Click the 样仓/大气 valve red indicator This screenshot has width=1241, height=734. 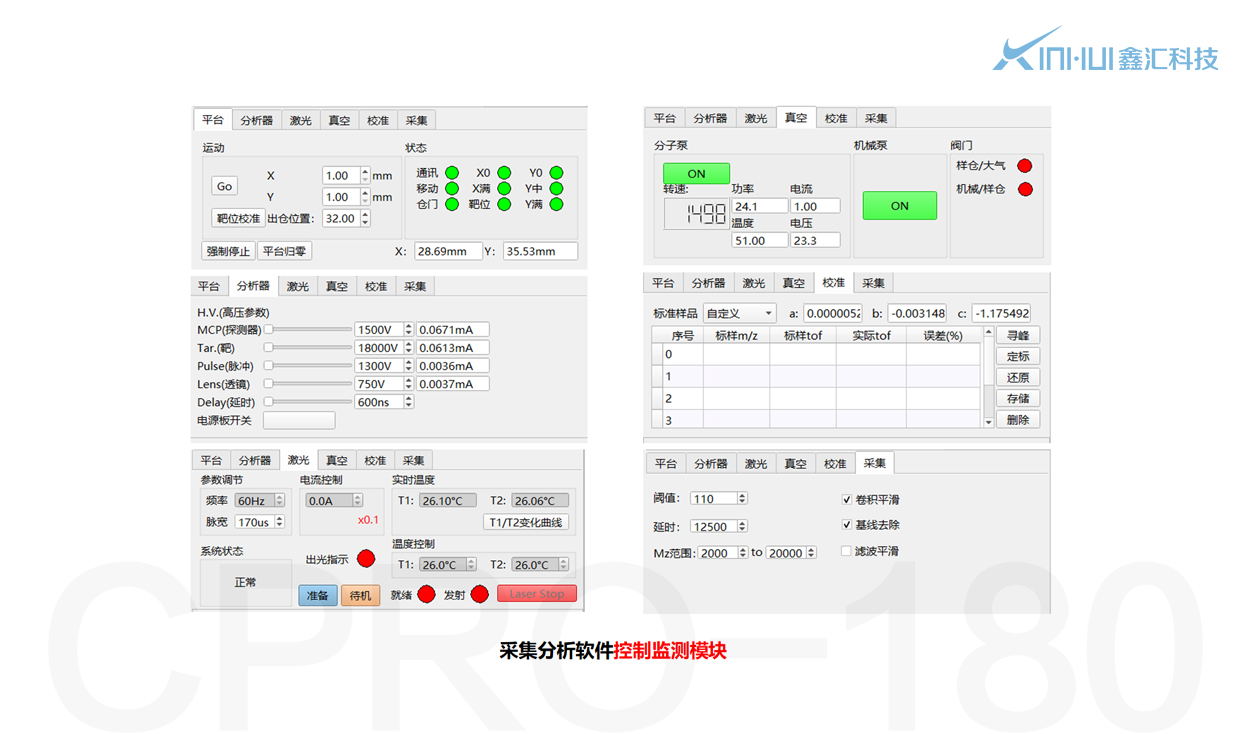click(1024, 166)
